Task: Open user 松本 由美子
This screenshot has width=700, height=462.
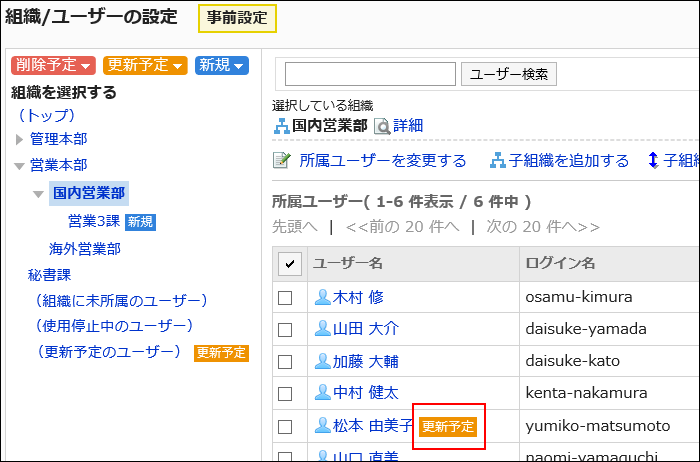Action: (x=373, y=425)
